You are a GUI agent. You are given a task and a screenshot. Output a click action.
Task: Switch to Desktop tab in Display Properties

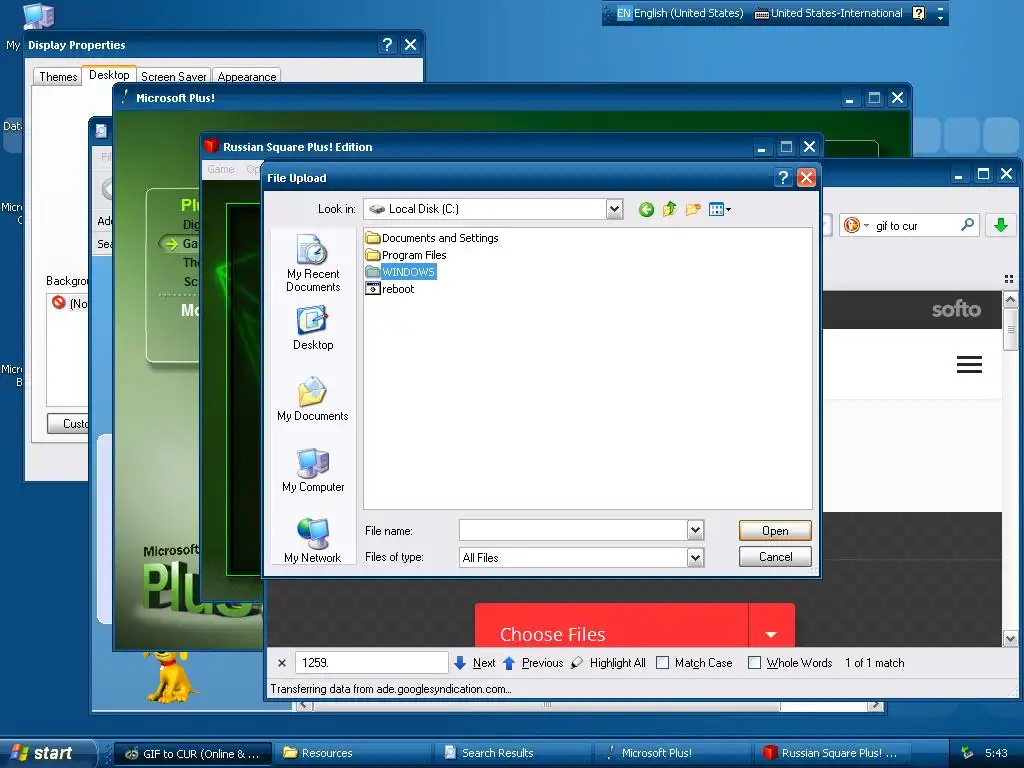click(x=109, y=74)
